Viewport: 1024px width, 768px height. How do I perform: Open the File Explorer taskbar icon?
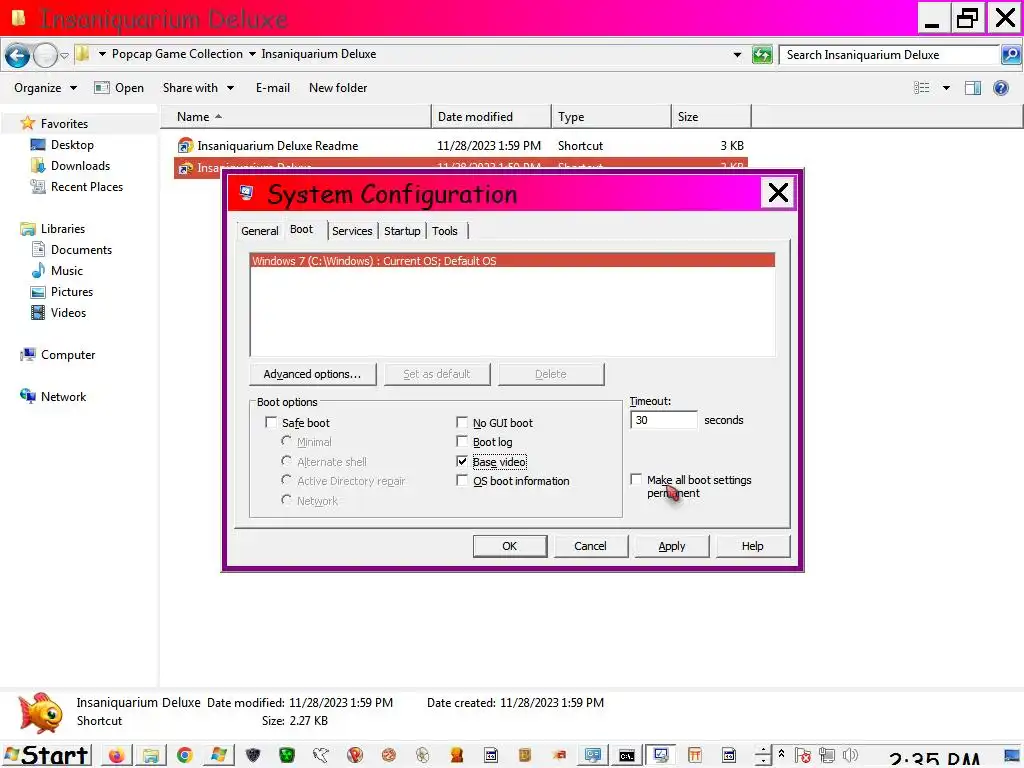pos(150,756)
